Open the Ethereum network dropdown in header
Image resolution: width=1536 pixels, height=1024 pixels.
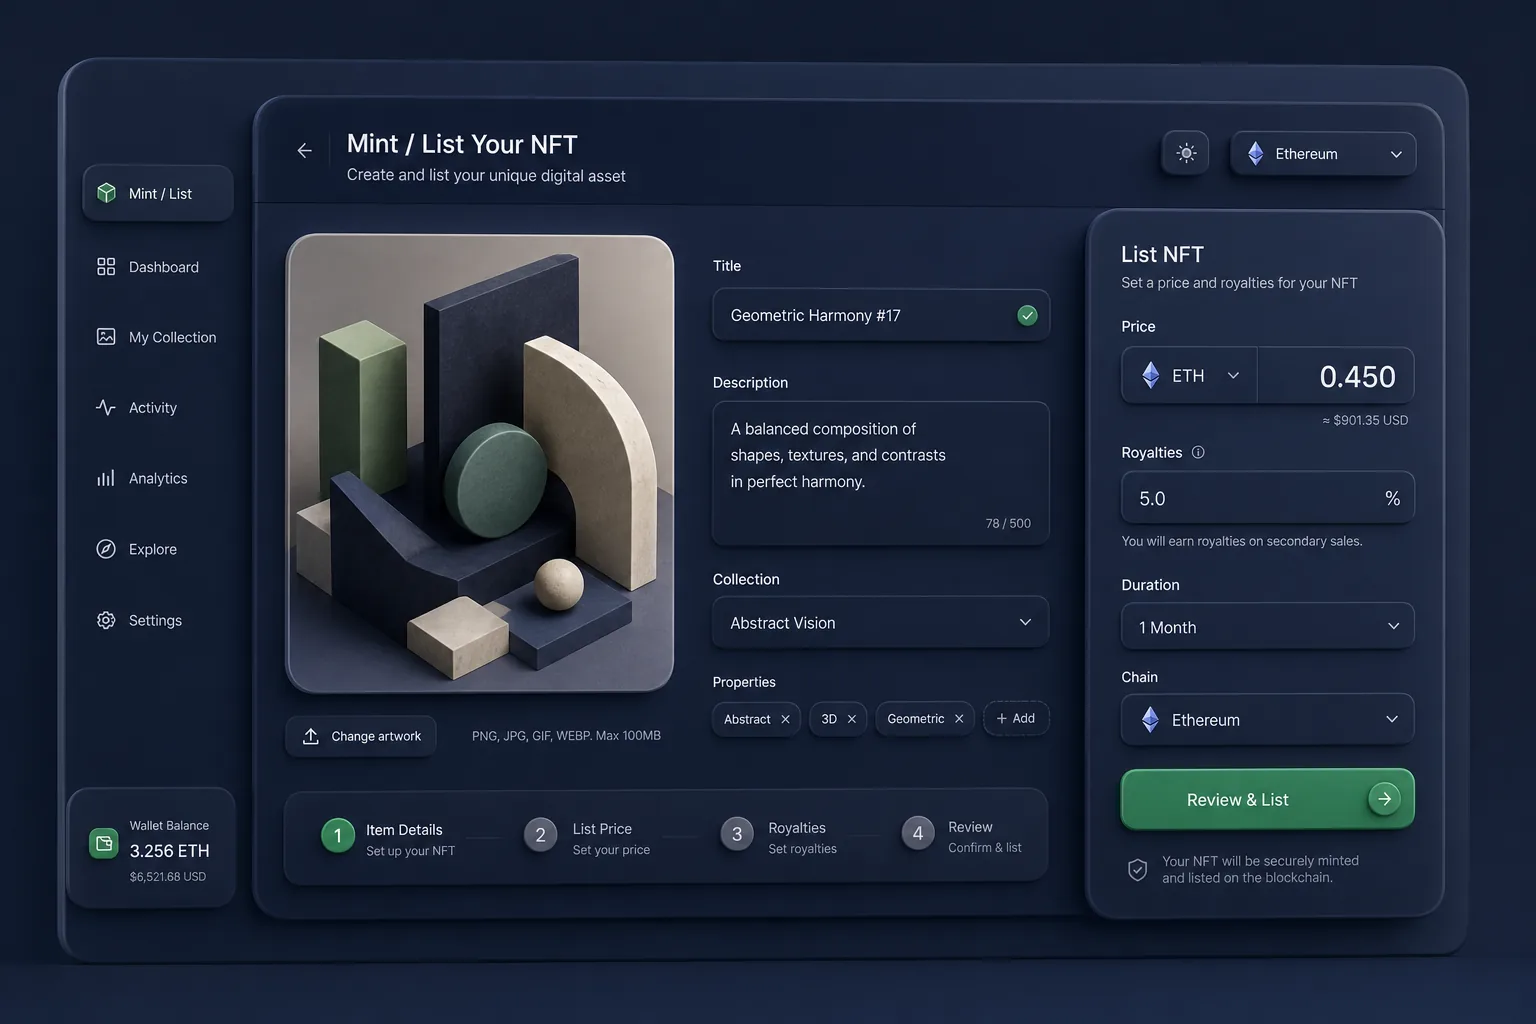[x=1324, y=154]
